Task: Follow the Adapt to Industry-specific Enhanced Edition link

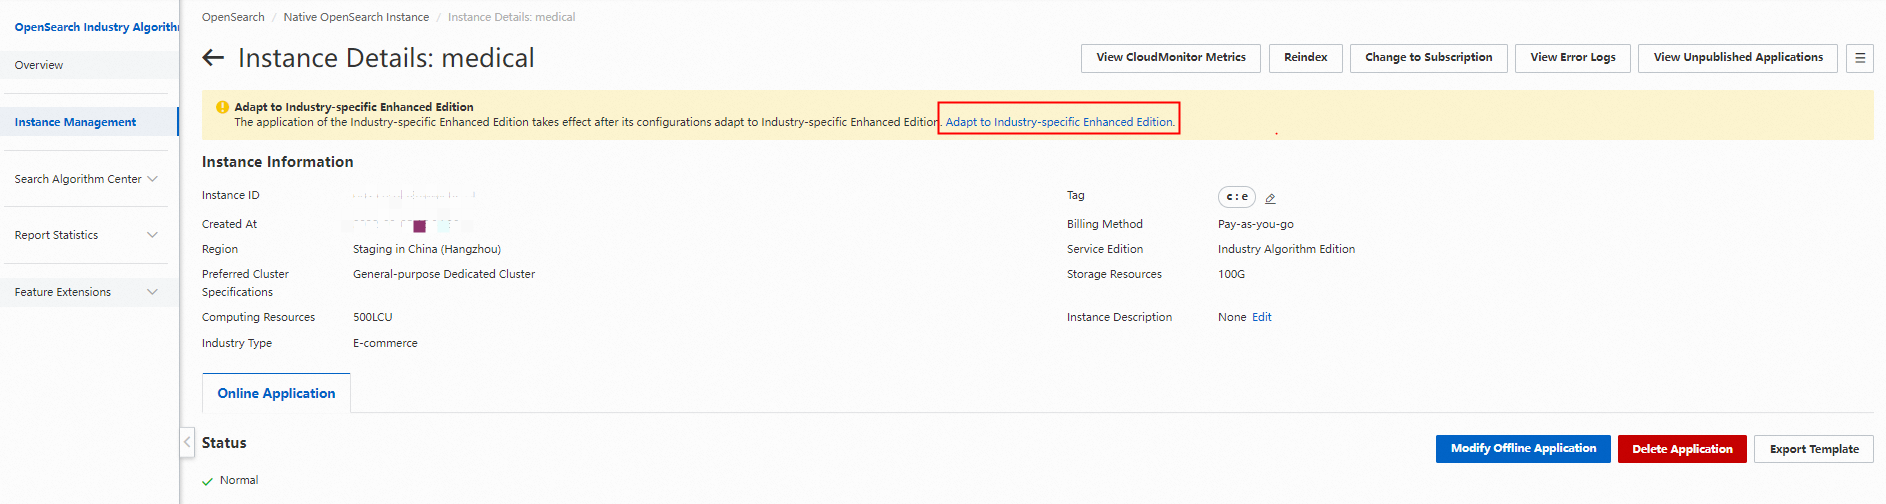Action: pos(1059,122)
